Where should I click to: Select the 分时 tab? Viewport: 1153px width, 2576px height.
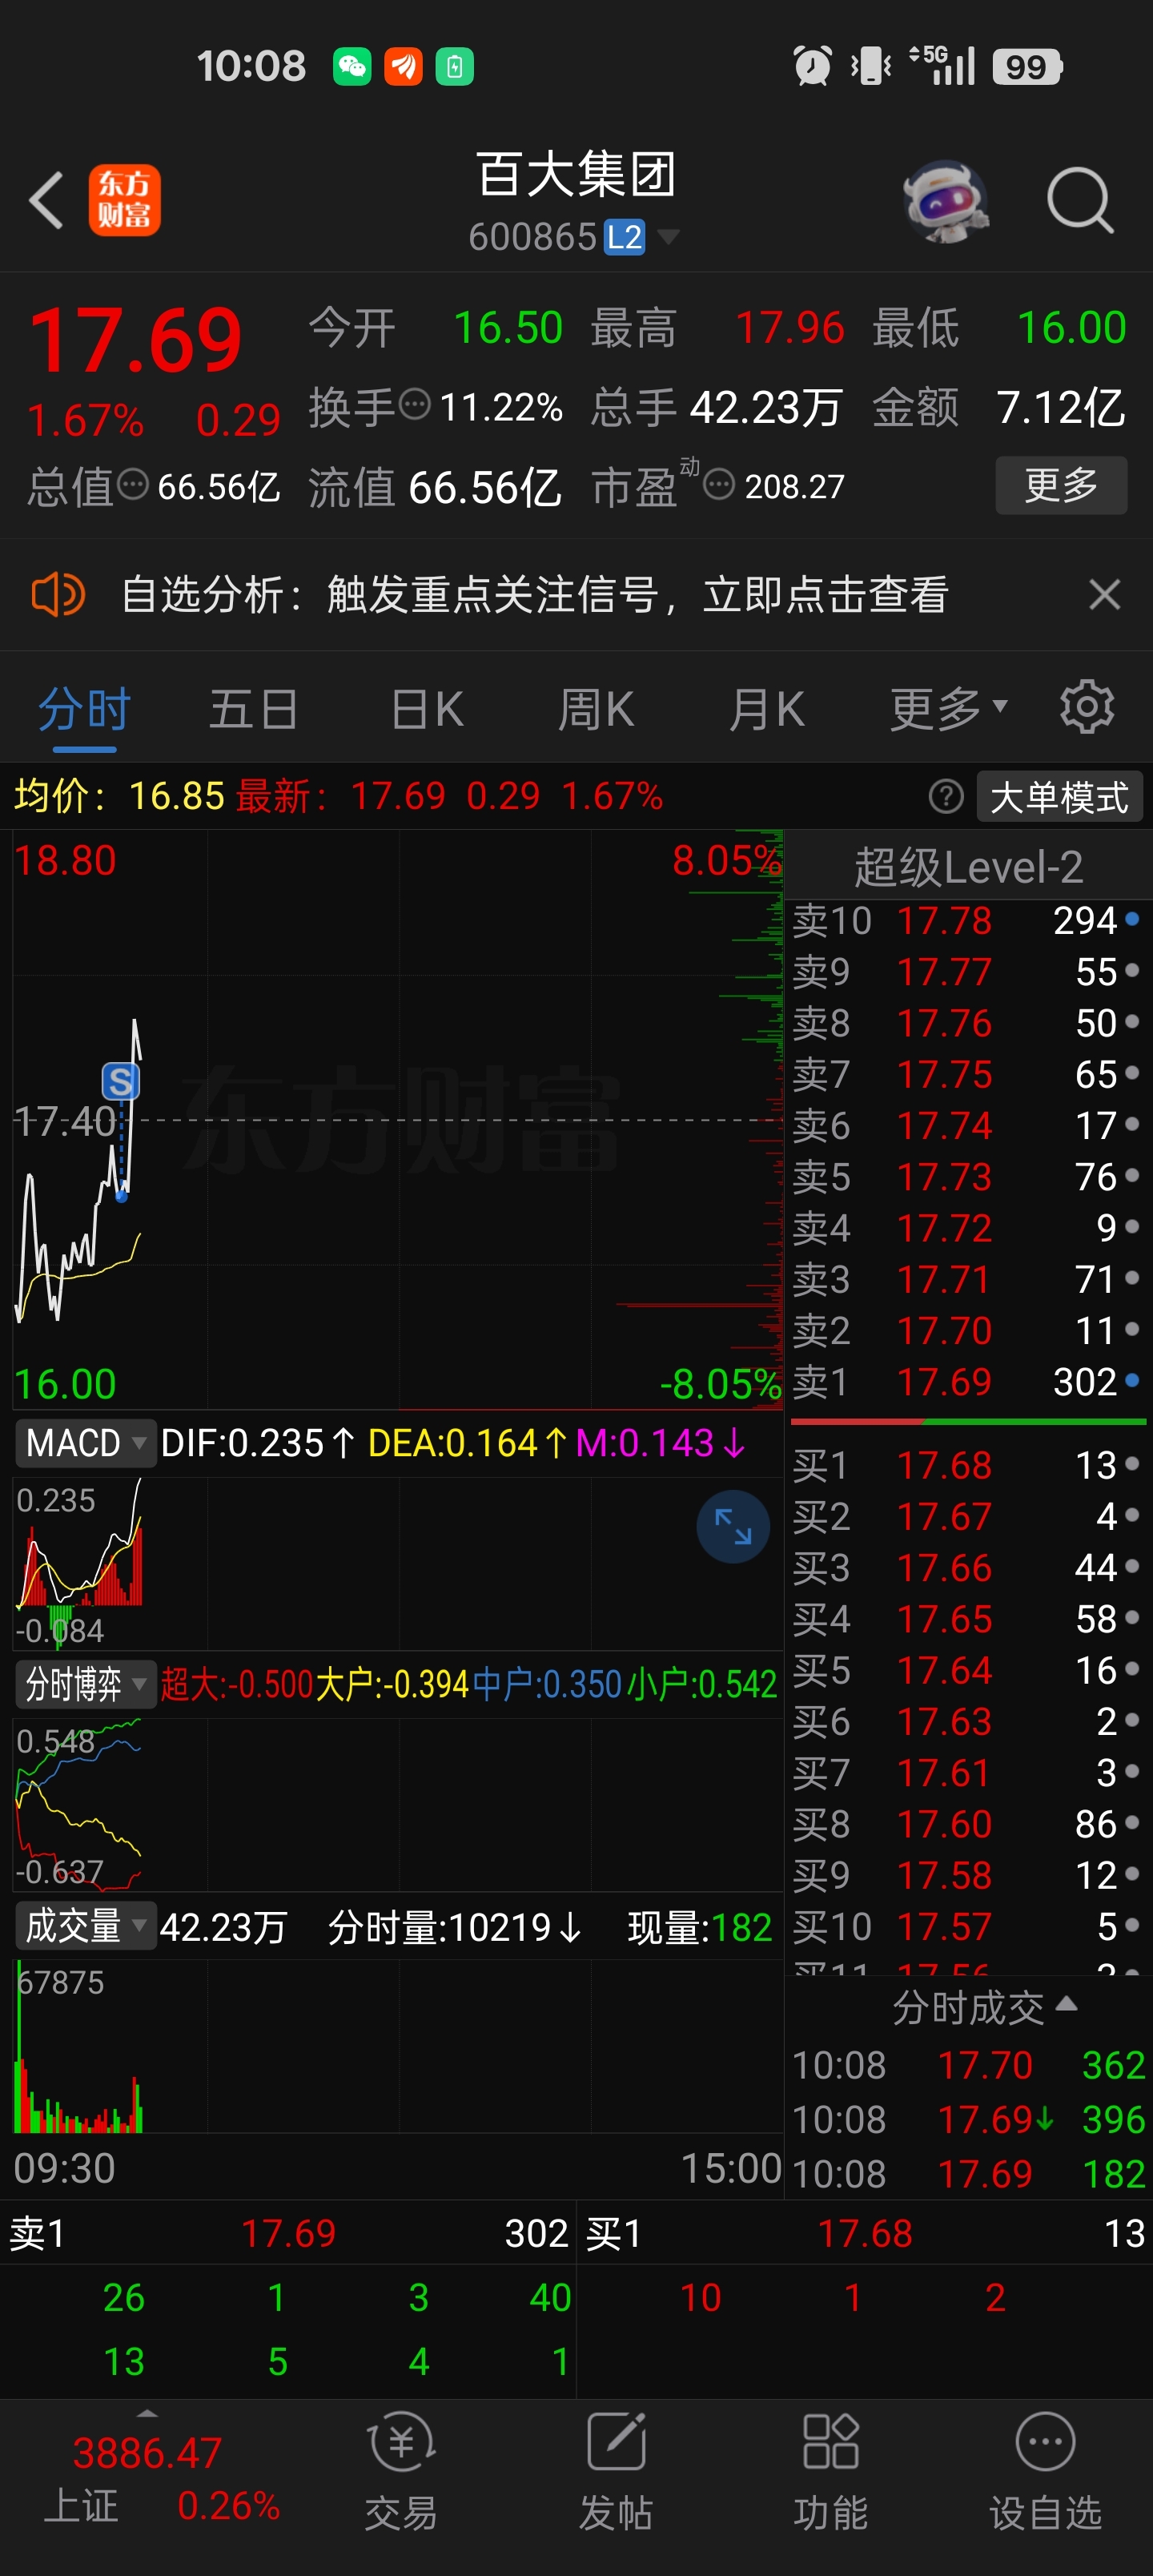coord(85,709)
